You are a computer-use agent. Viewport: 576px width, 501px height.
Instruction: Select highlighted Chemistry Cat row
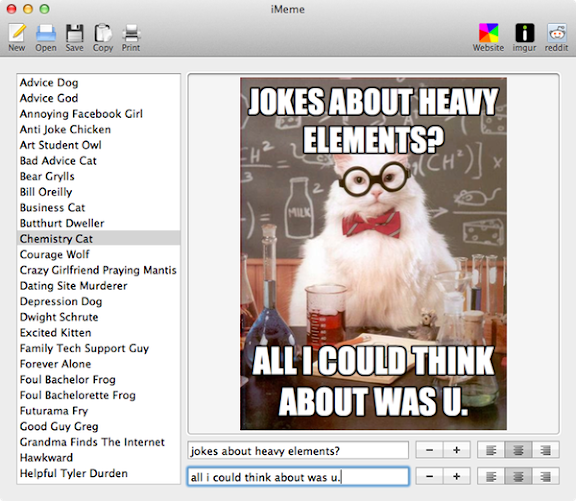tap(98, 239)
